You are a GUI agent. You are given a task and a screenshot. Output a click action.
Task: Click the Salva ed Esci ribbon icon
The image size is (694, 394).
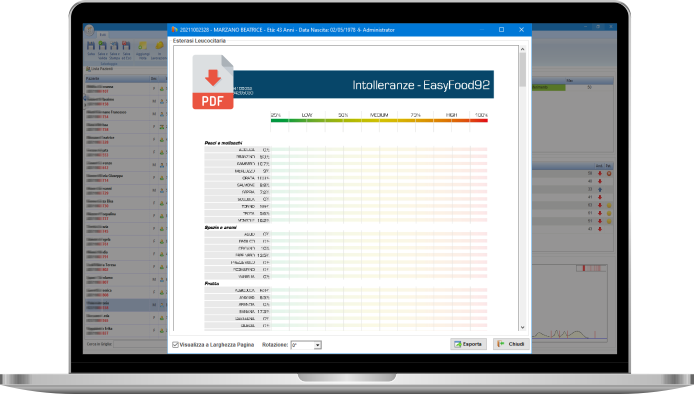coord(126,46)
